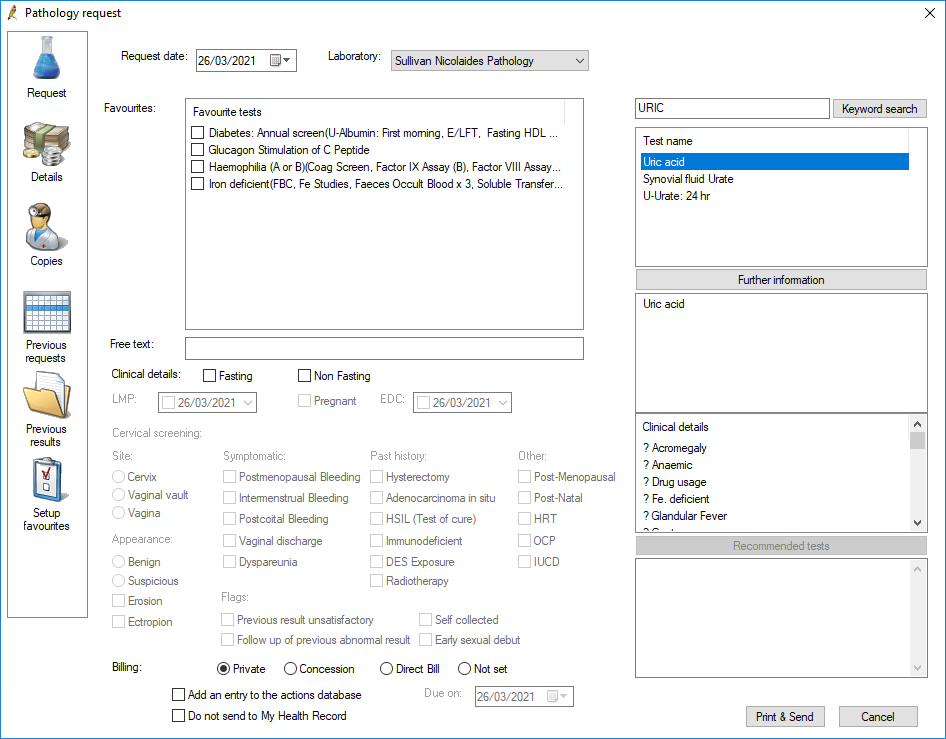The height and width of the screenshot is (739, 946).
Task: Click into the Free text field
Action: [384, 348]
